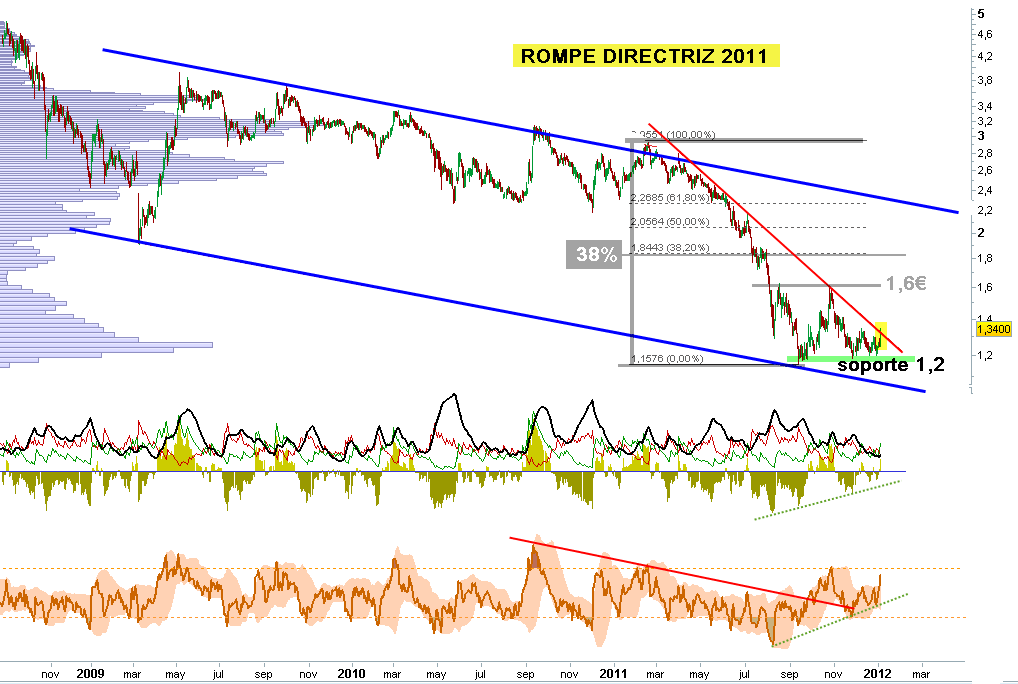
Task: Click price axis value '2,8'
Action: (985, 153)
